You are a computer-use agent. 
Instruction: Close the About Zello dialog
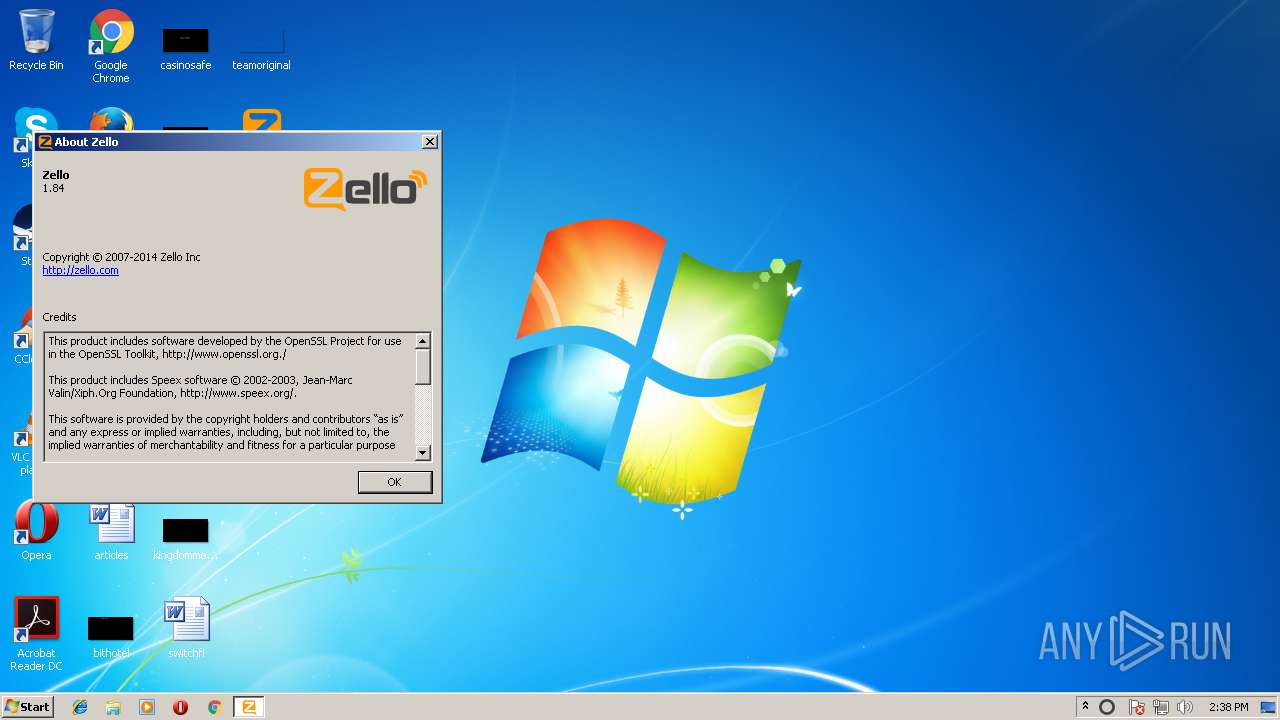[430, 142]
